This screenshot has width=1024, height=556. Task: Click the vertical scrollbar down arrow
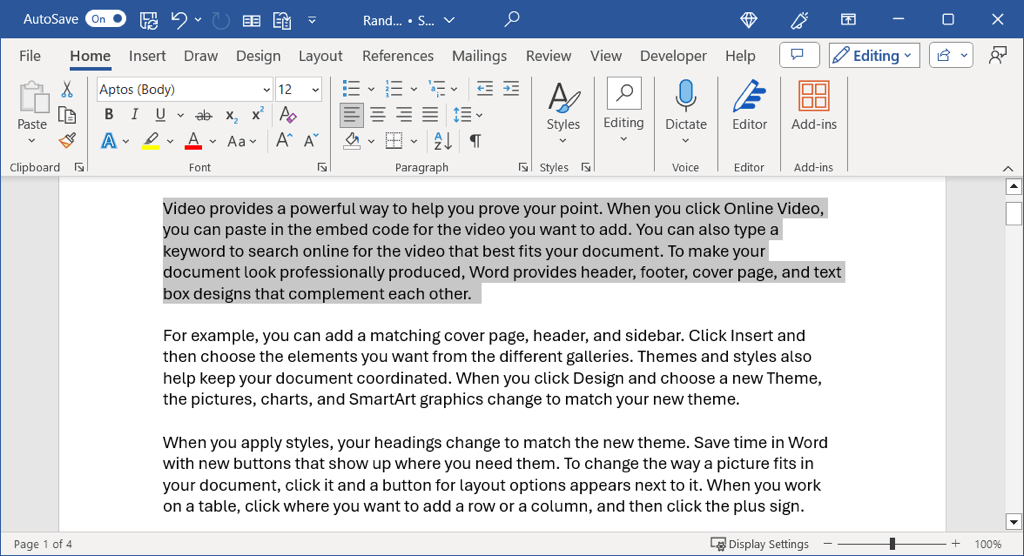[x=1013, y=521]
